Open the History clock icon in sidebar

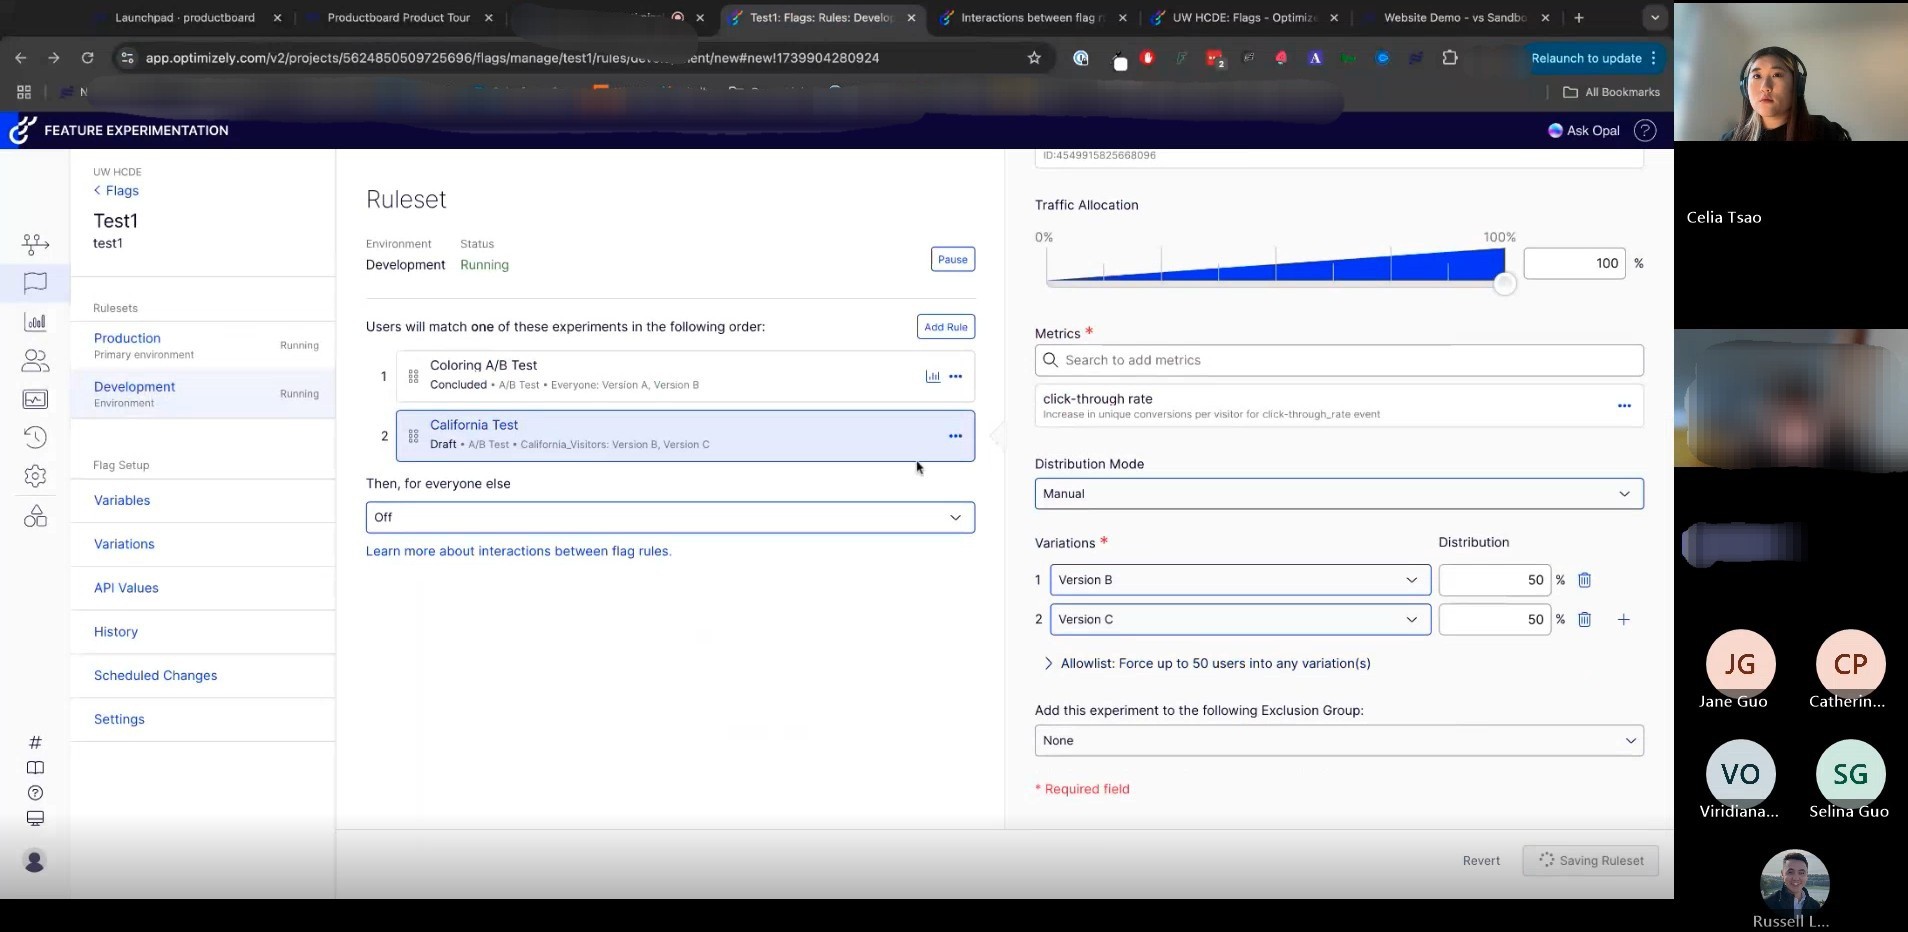[x=35, y=437]
